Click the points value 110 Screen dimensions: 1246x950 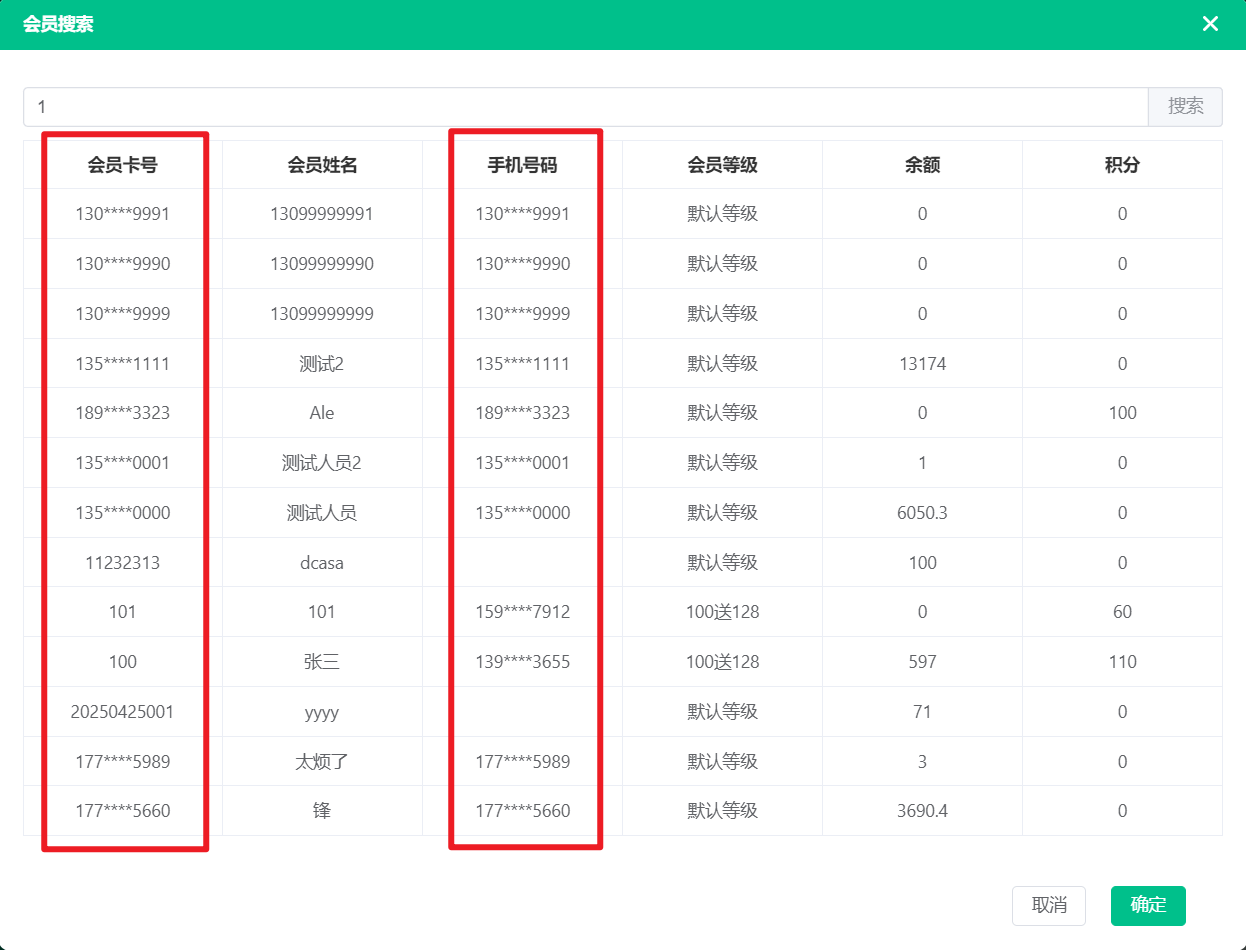pos(1122,662)
